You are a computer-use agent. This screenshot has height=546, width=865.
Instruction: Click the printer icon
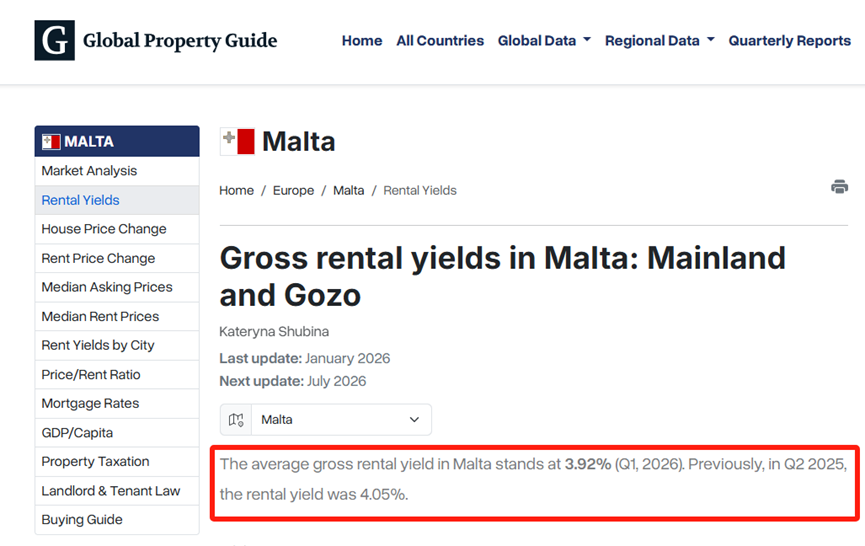coord(839,187)
